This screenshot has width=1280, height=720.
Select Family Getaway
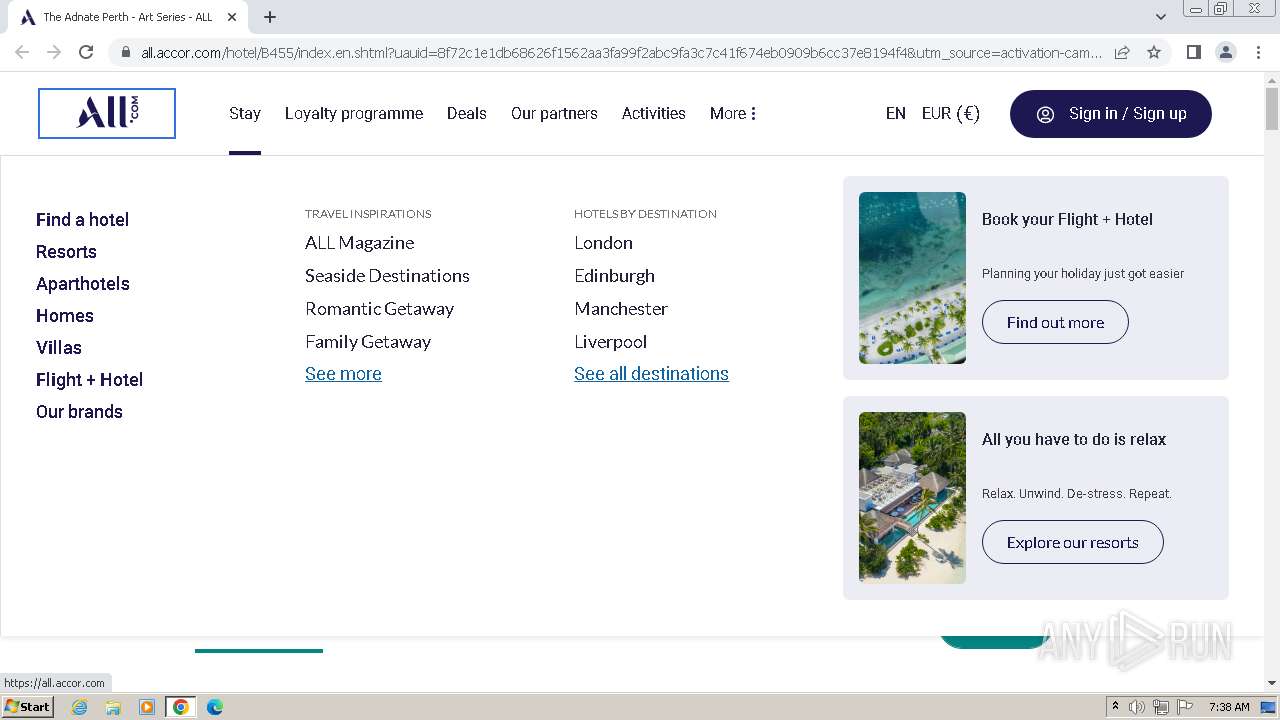pyautogui.click(x=368, y=342)
